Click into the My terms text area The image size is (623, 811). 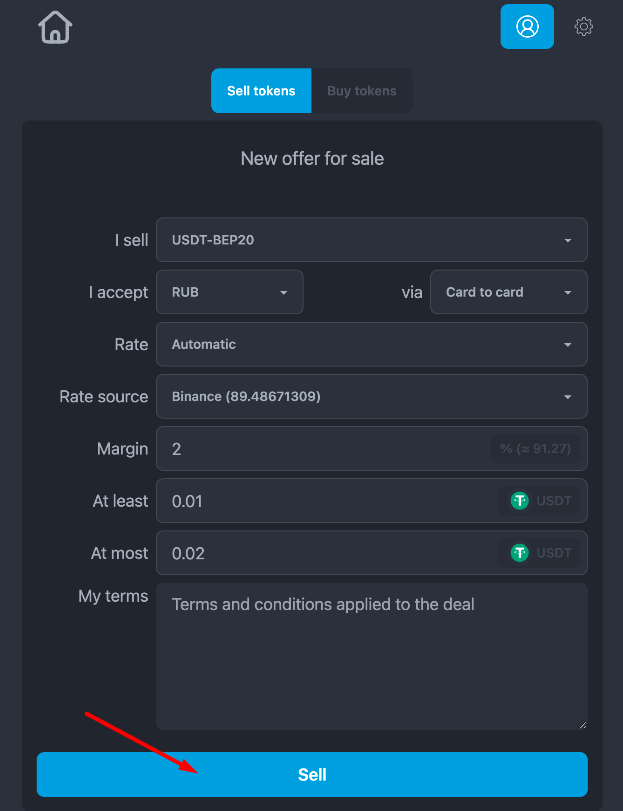point(372,656)
